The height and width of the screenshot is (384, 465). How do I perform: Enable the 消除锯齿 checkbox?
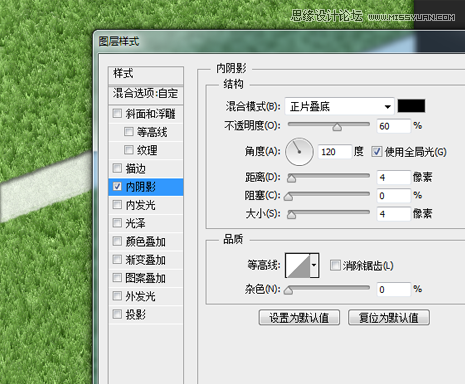[x=335, y=265]
